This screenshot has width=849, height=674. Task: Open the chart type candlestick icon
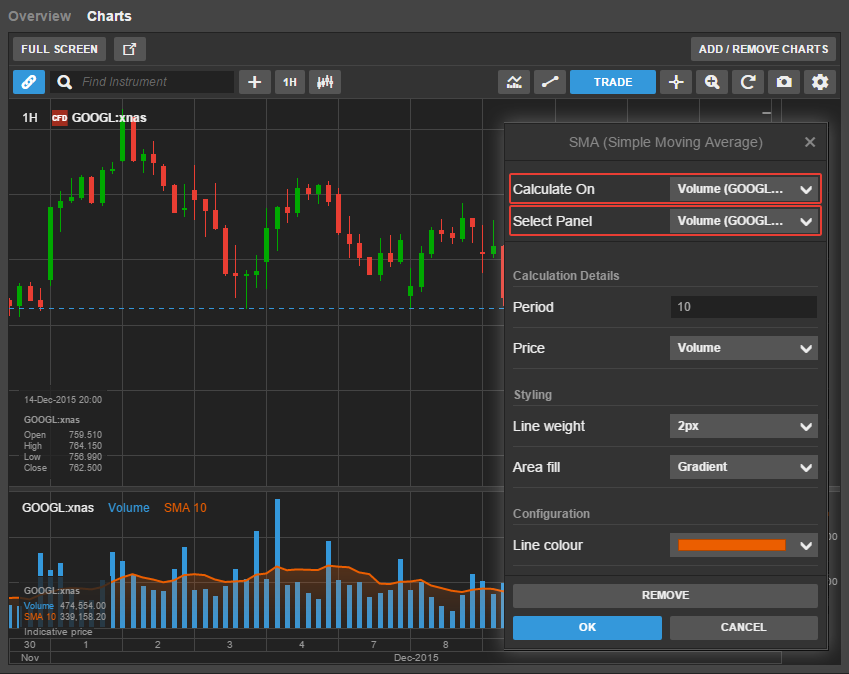pyautogui.click(x=325, y=82)
